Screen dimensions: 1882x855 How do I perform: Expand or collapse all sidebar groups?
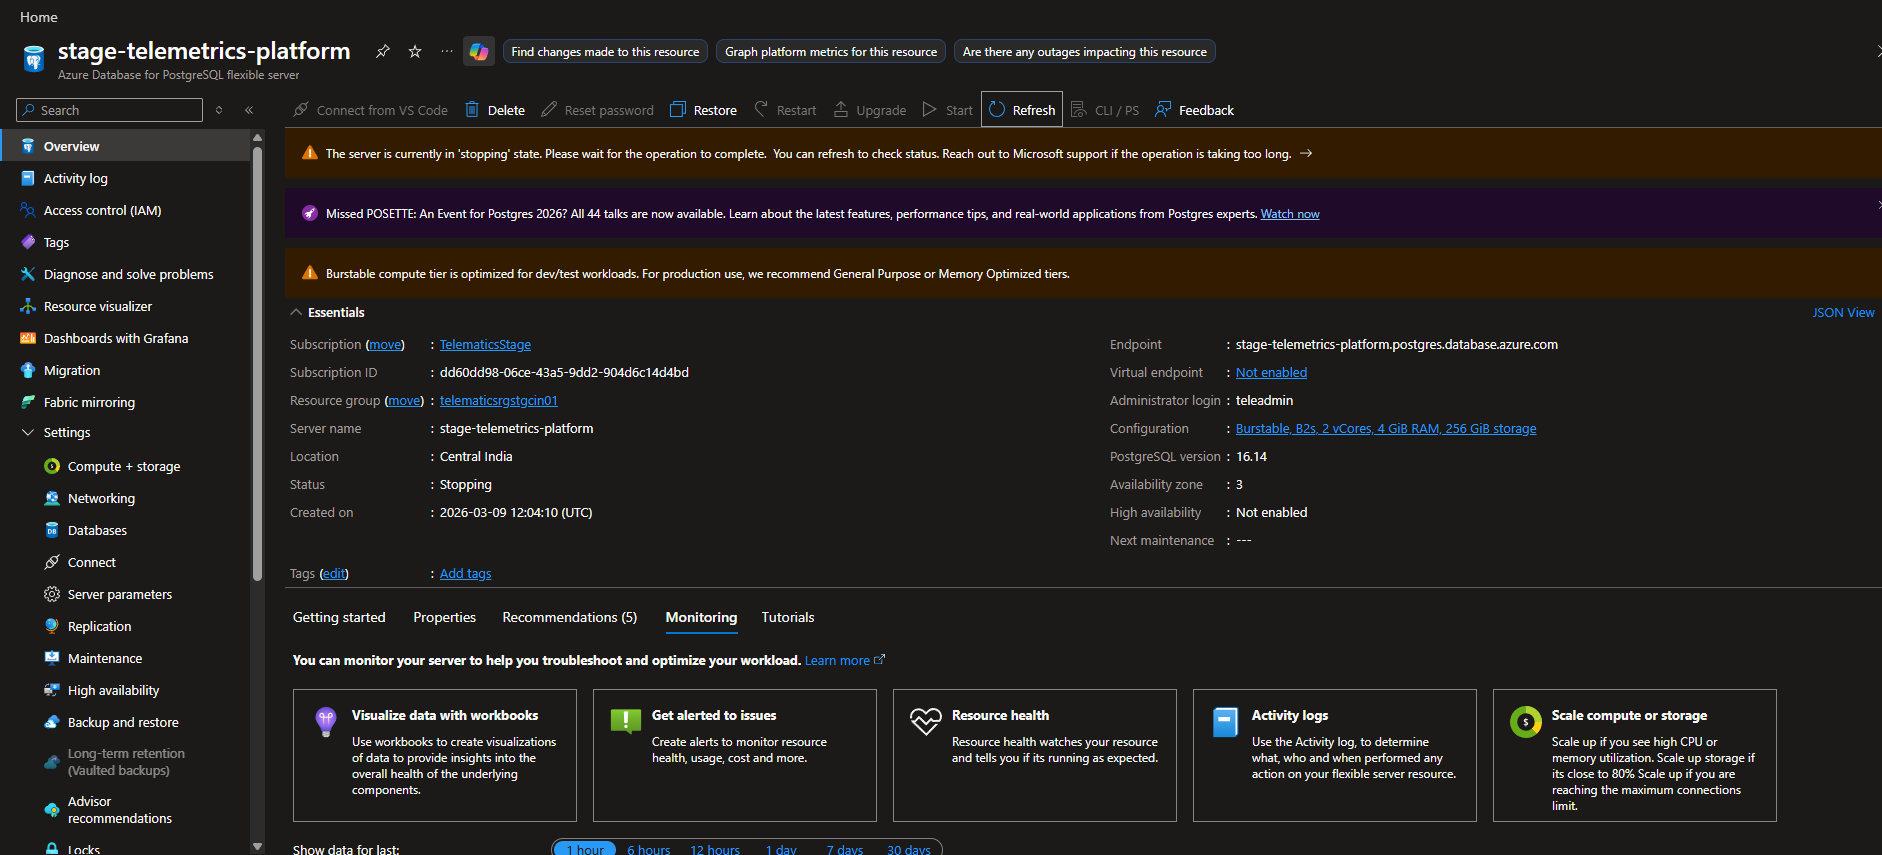(x=219, y=110)
